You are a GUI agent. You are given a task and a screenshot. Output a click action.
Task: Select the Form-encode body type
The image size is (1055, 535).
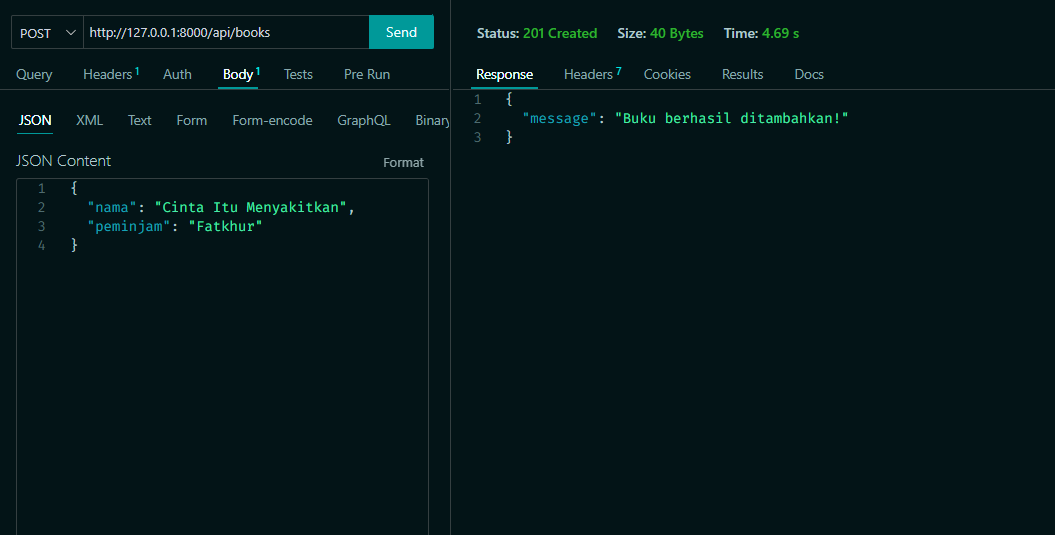(272, 120)
